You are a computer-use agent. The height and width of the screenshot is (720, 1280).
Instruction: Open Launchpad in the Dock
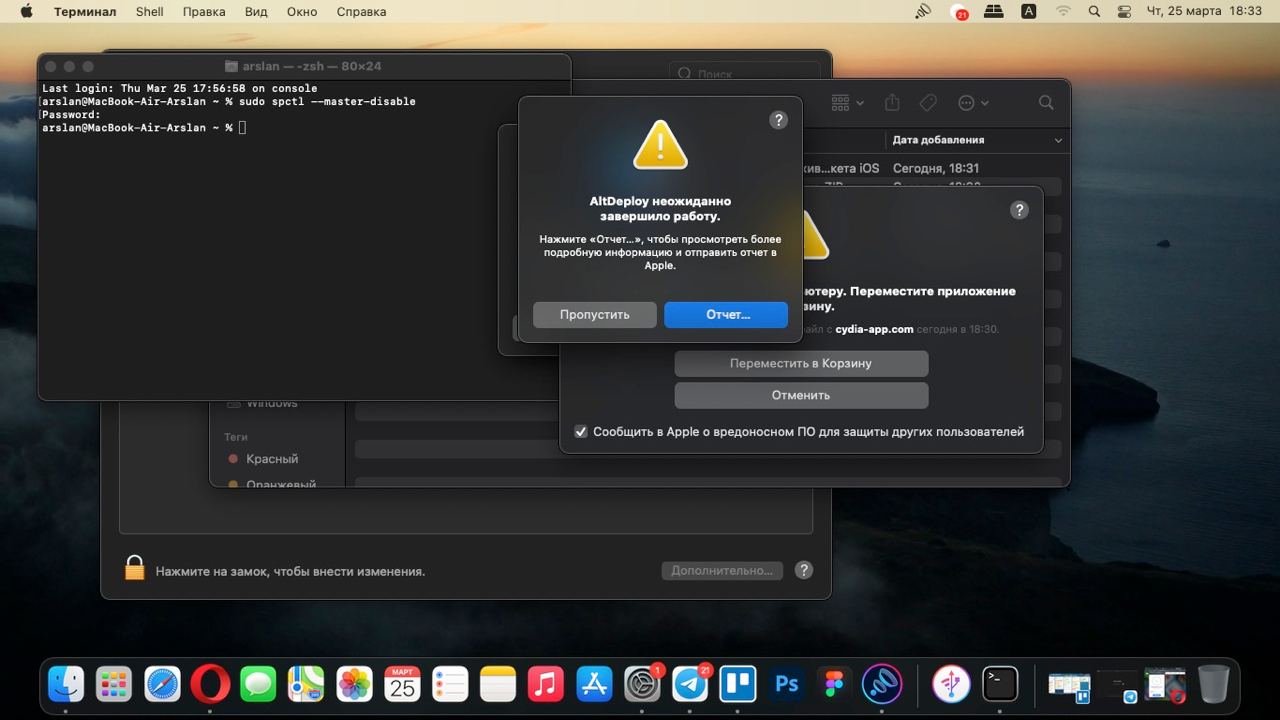[114, 685]
